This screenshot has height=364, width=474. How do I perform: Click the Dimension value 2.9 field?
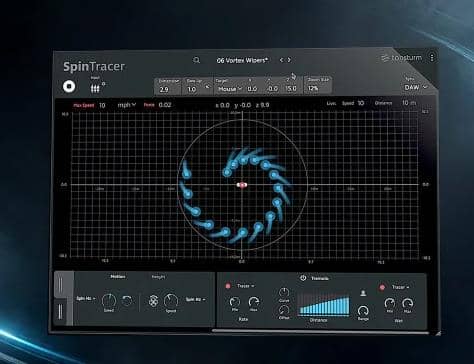coord(164,89)
